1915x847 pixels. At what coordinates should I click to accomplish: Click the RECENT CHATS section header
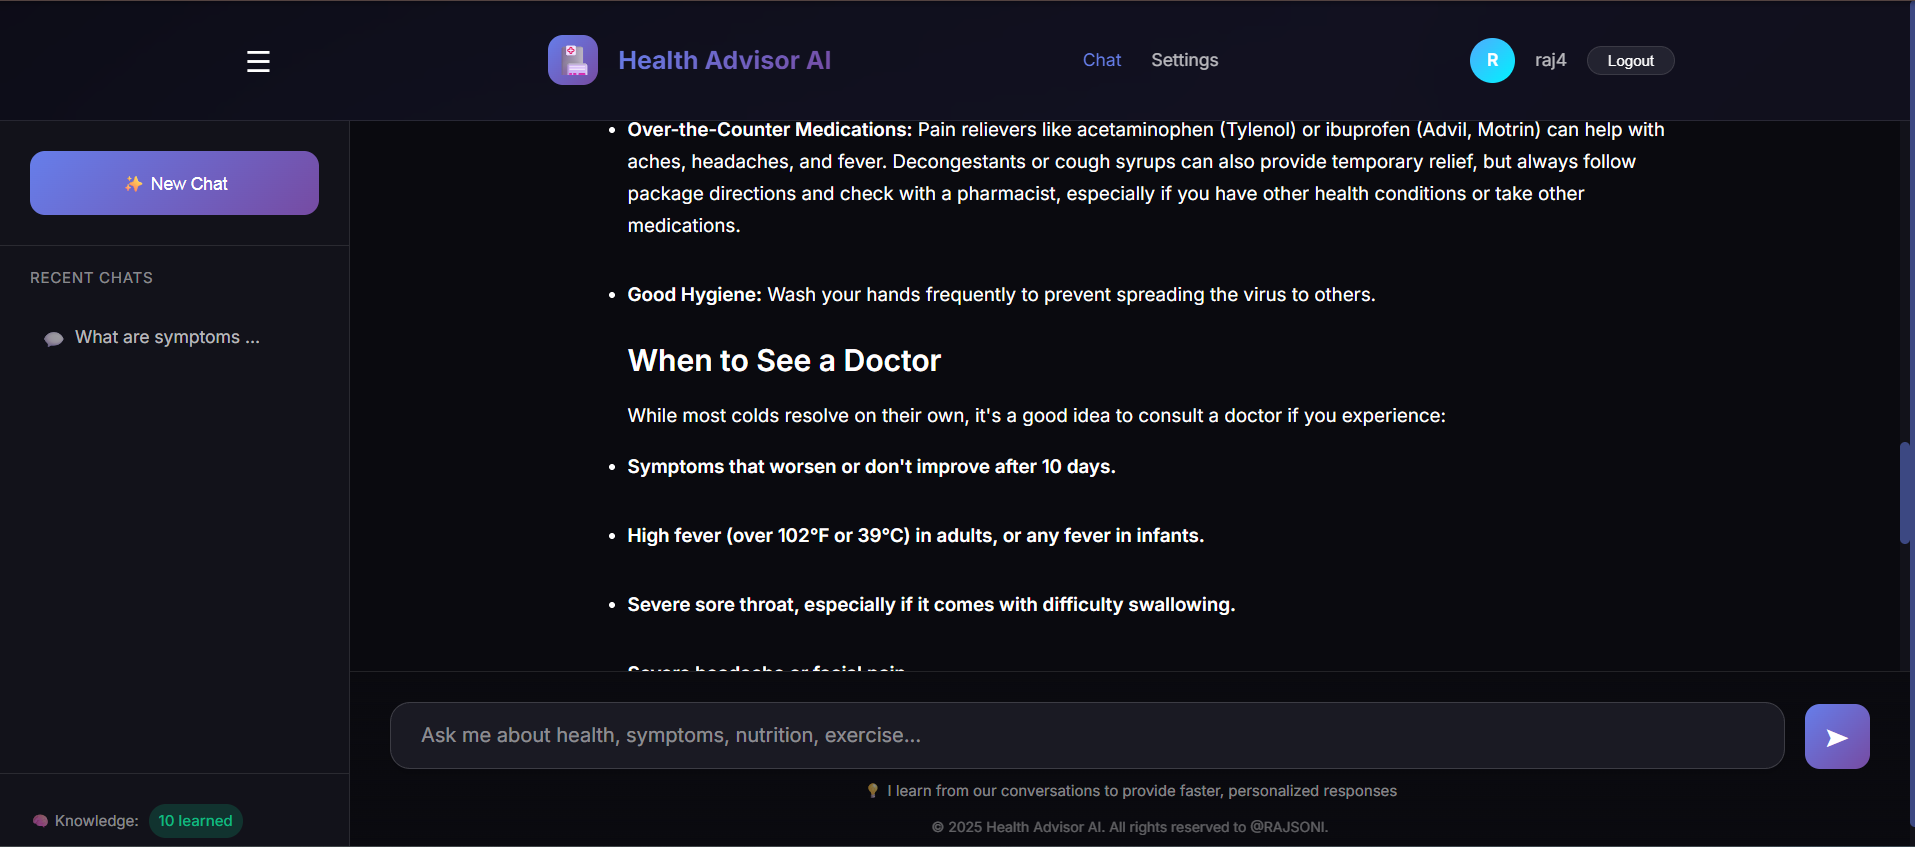[91, 278]
